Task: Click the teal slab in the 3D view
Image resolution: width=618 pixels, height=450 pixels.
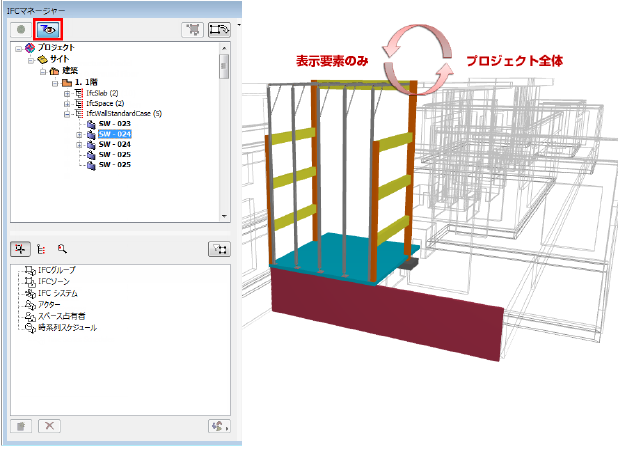Action: coord(343,256)
